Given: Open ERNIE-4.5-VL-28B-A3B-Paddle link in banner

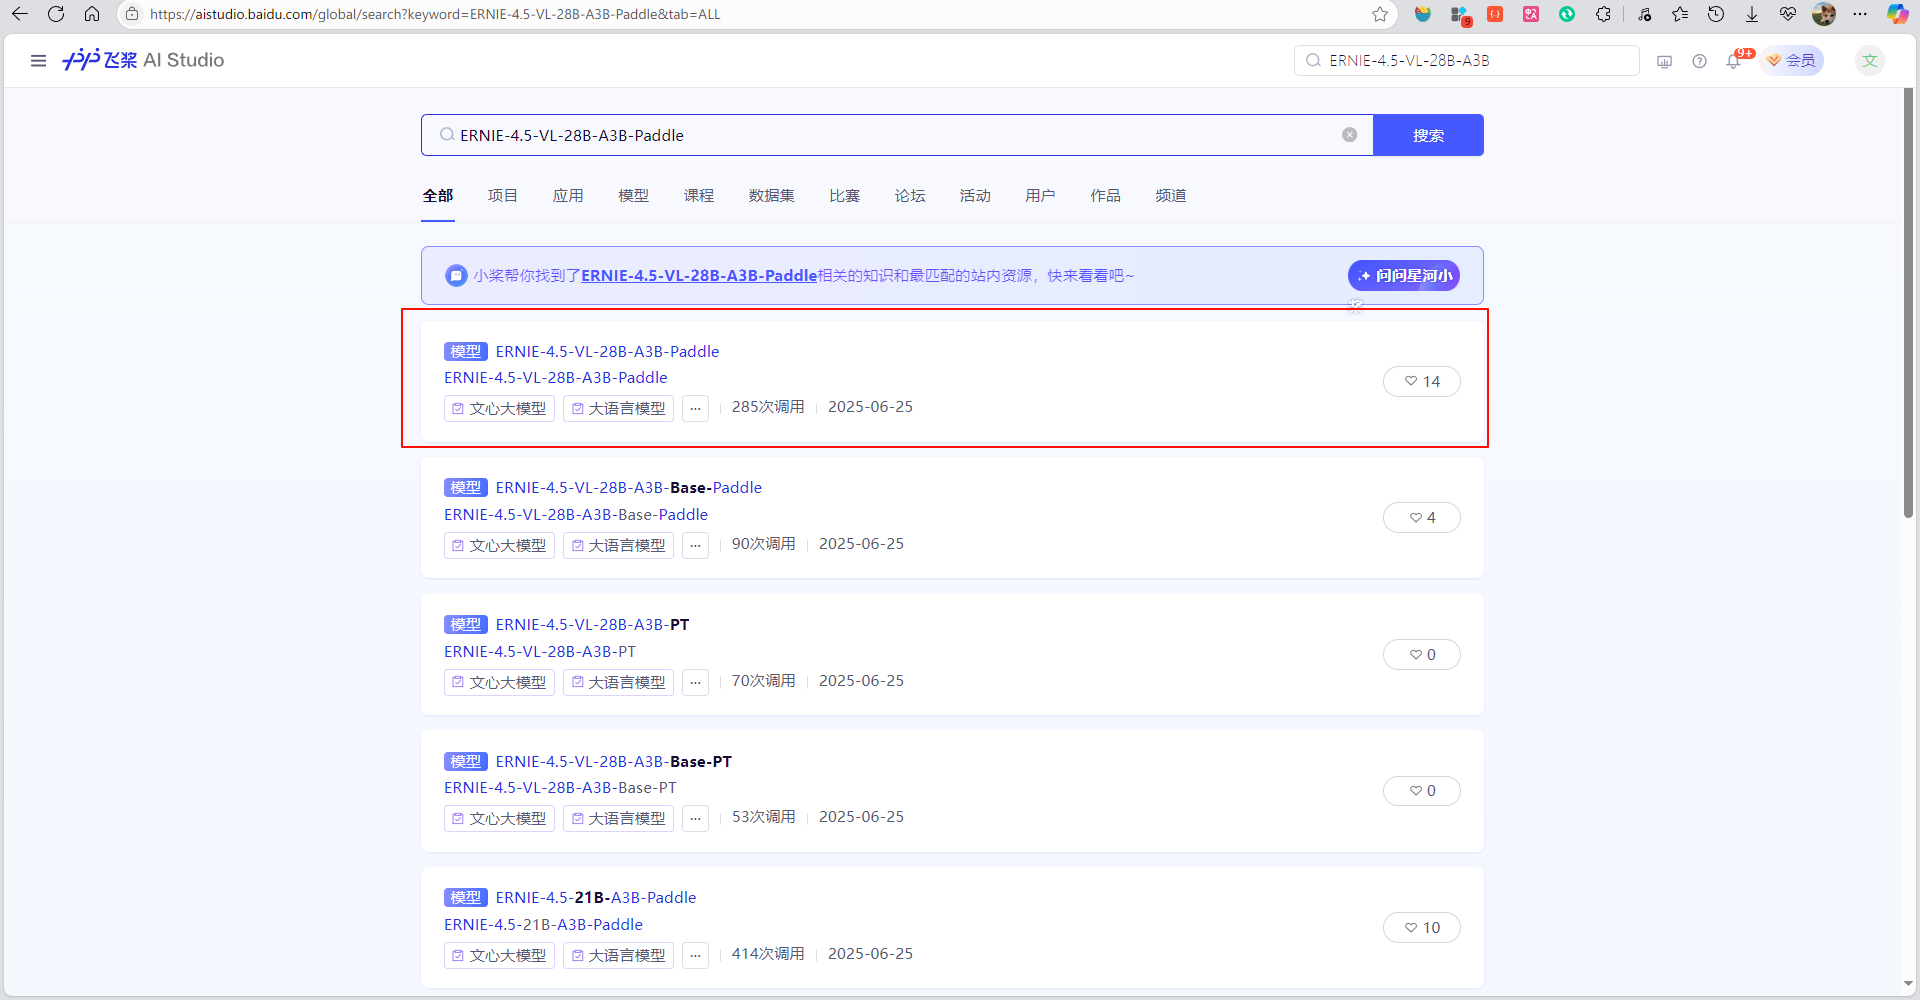Looking at the screenshot, I should click(699, 275).
